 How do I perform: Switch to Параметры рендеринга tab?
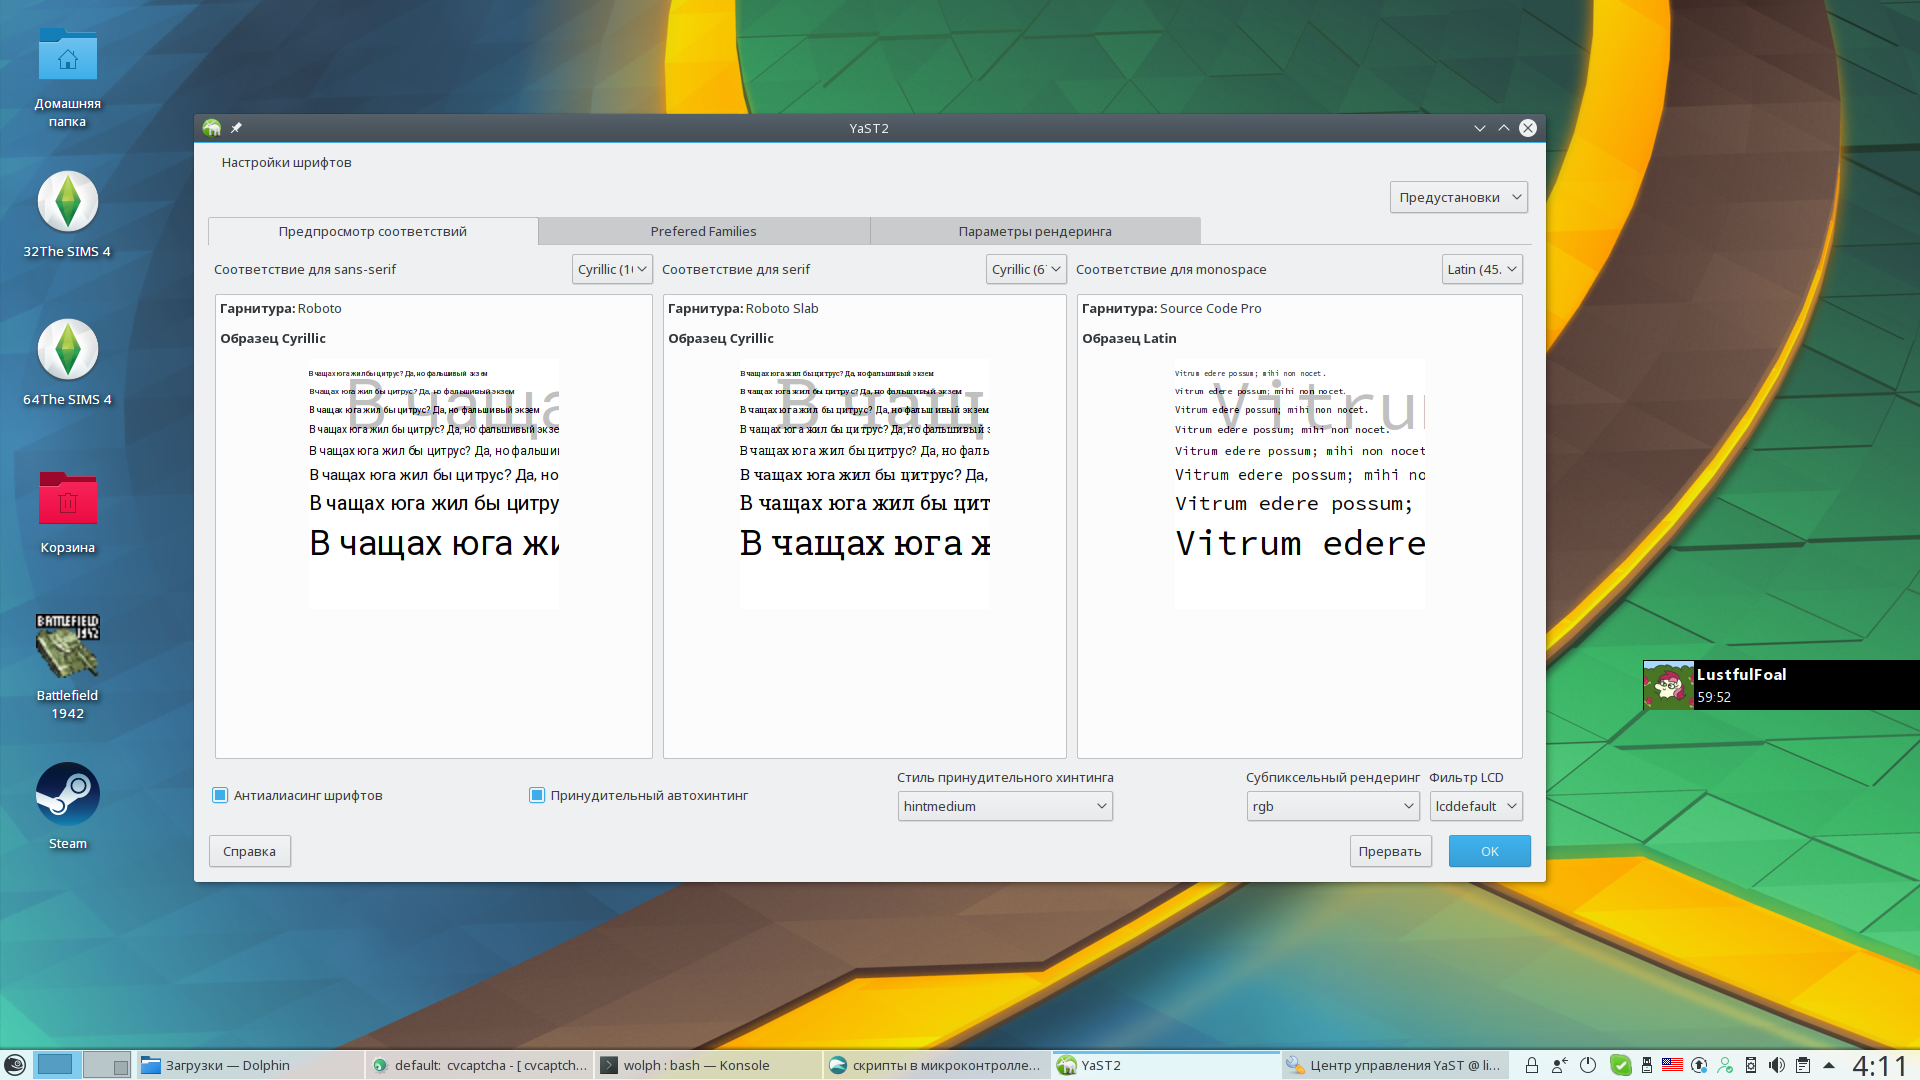(1035, 231)
